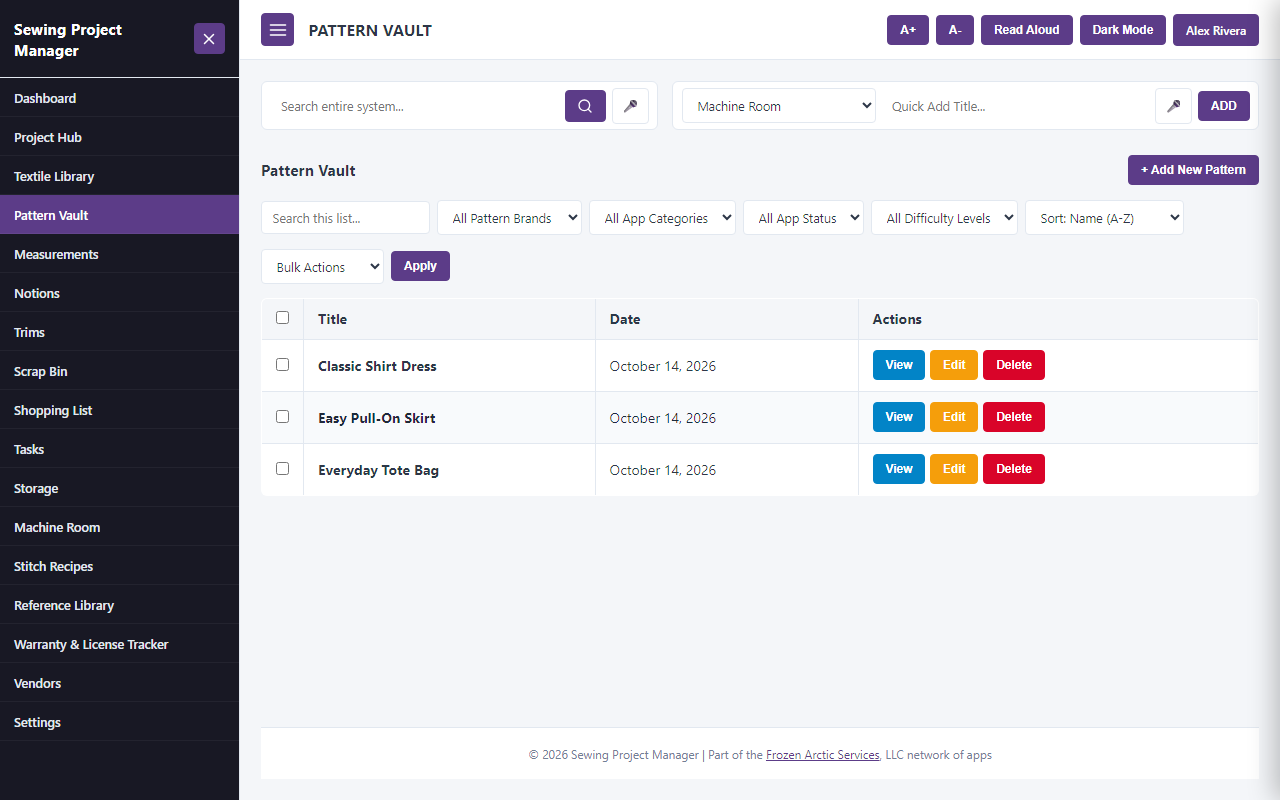The height and width of the screenshot is (800, 1280).
Task: Open the All Pattern Brands filter
Action: tap(509, 218)
